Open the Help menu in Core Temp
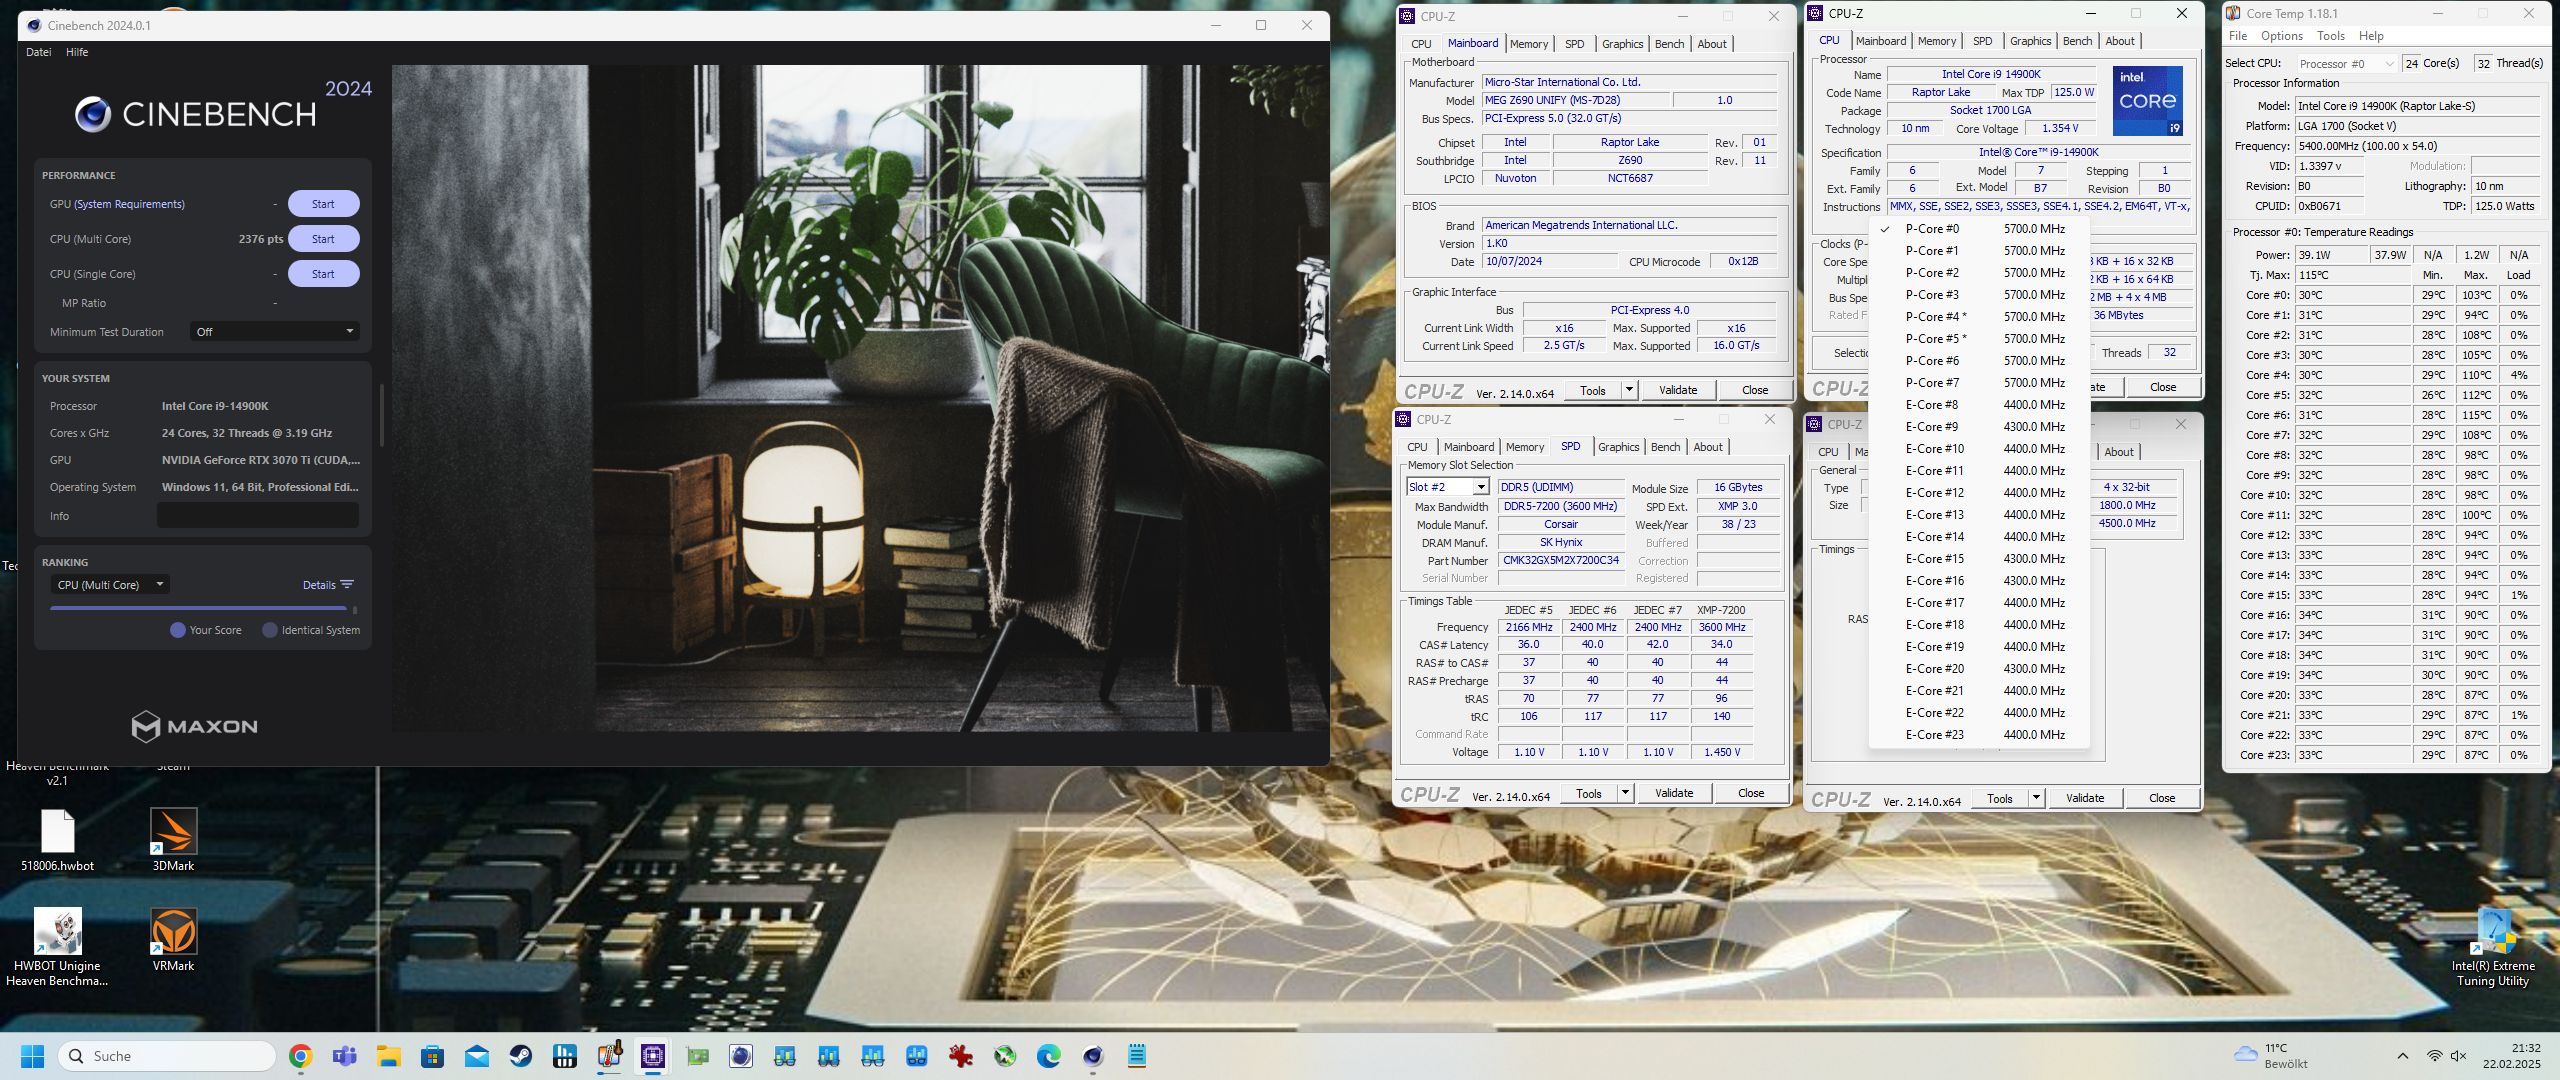This screenshot has width=2560, height=1080. (x=2371, y=36)
